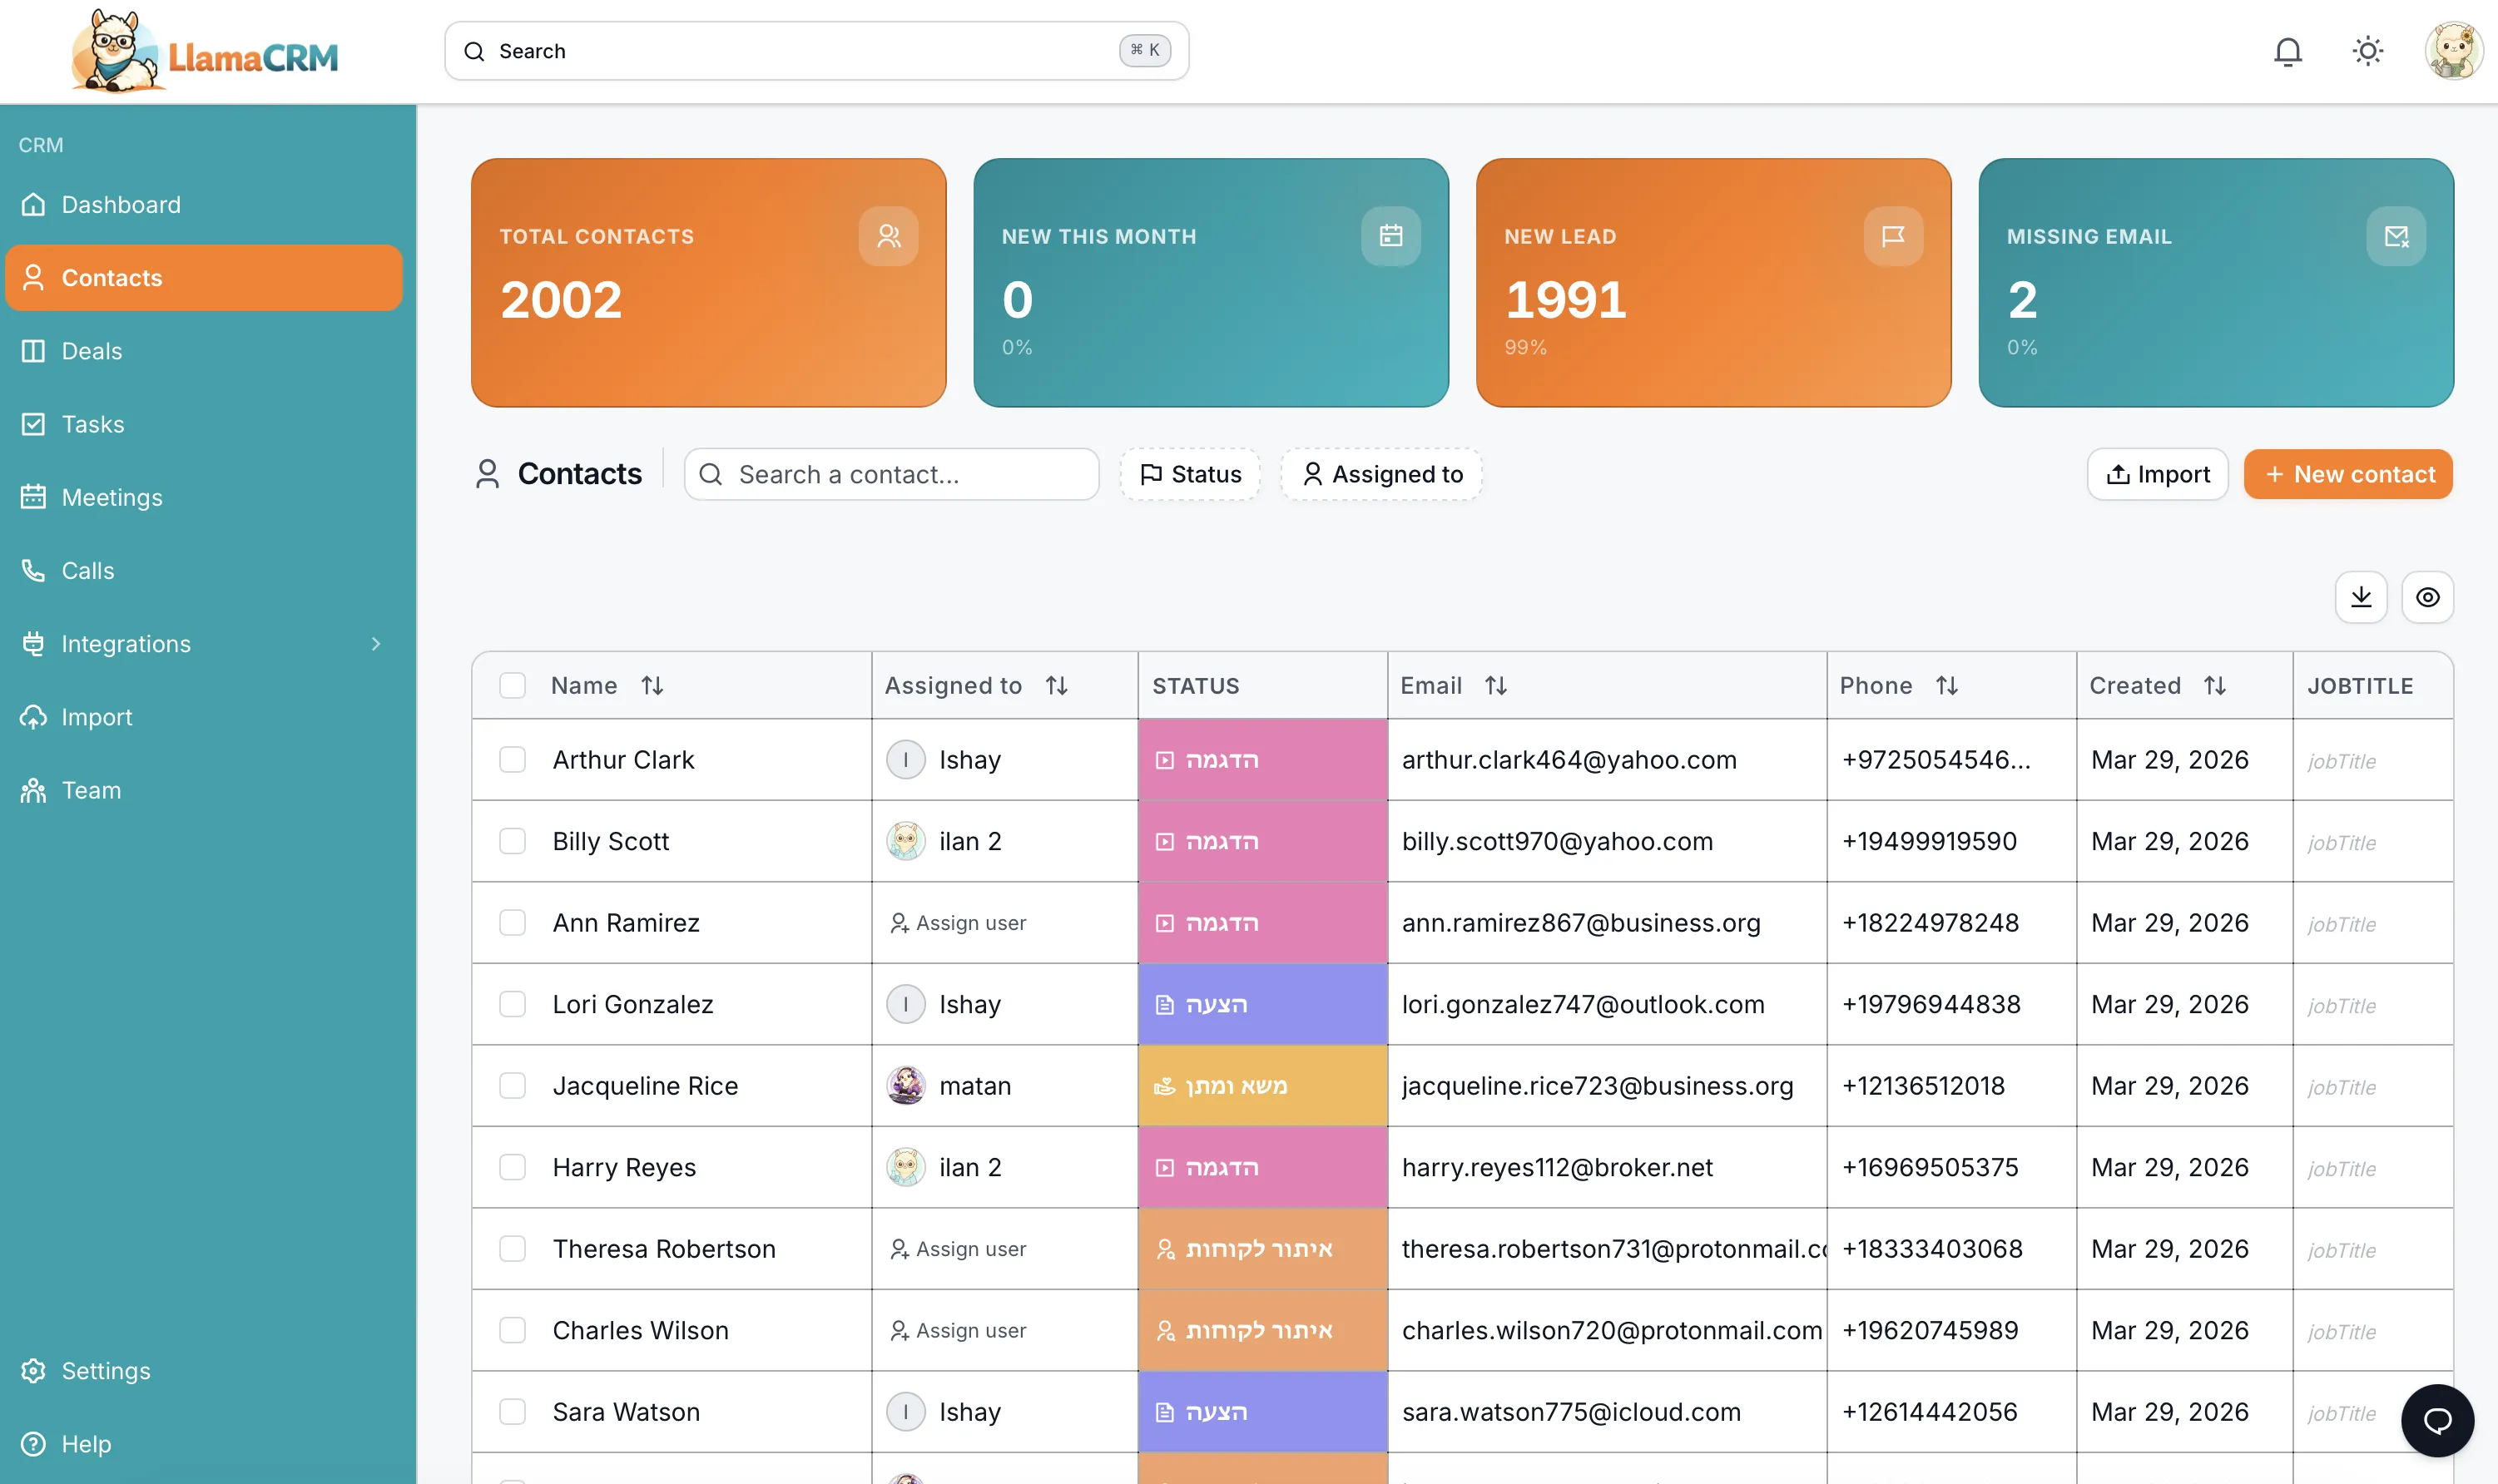Open Calls from the sidebar phone icon
This screenshot has height=1484, width=2498.
click(33, 570)
